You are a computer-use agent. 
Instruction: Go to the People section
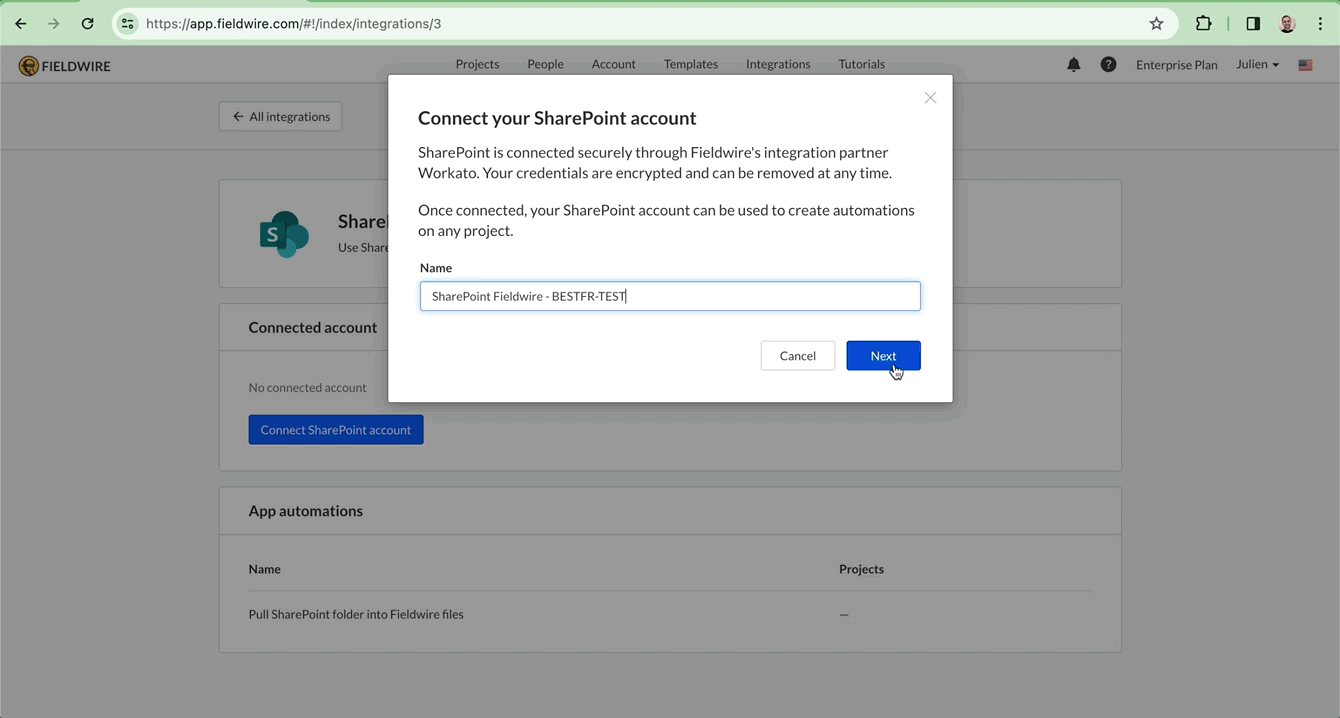545,64
